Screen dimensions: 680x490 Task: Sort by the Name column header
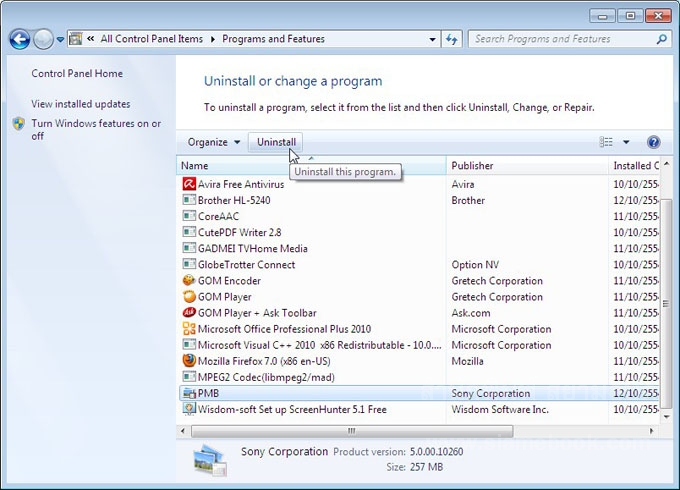(x=311, y=166)
